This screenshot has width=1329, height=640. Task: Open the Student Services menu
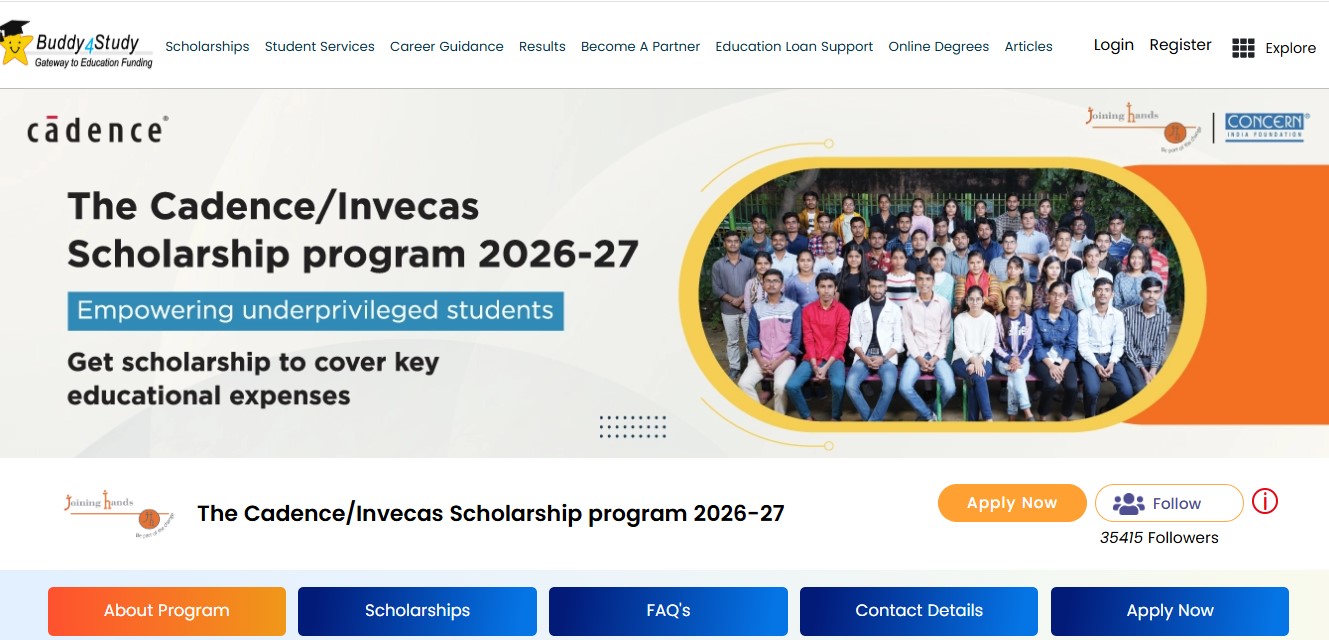(x=319, y=47)
